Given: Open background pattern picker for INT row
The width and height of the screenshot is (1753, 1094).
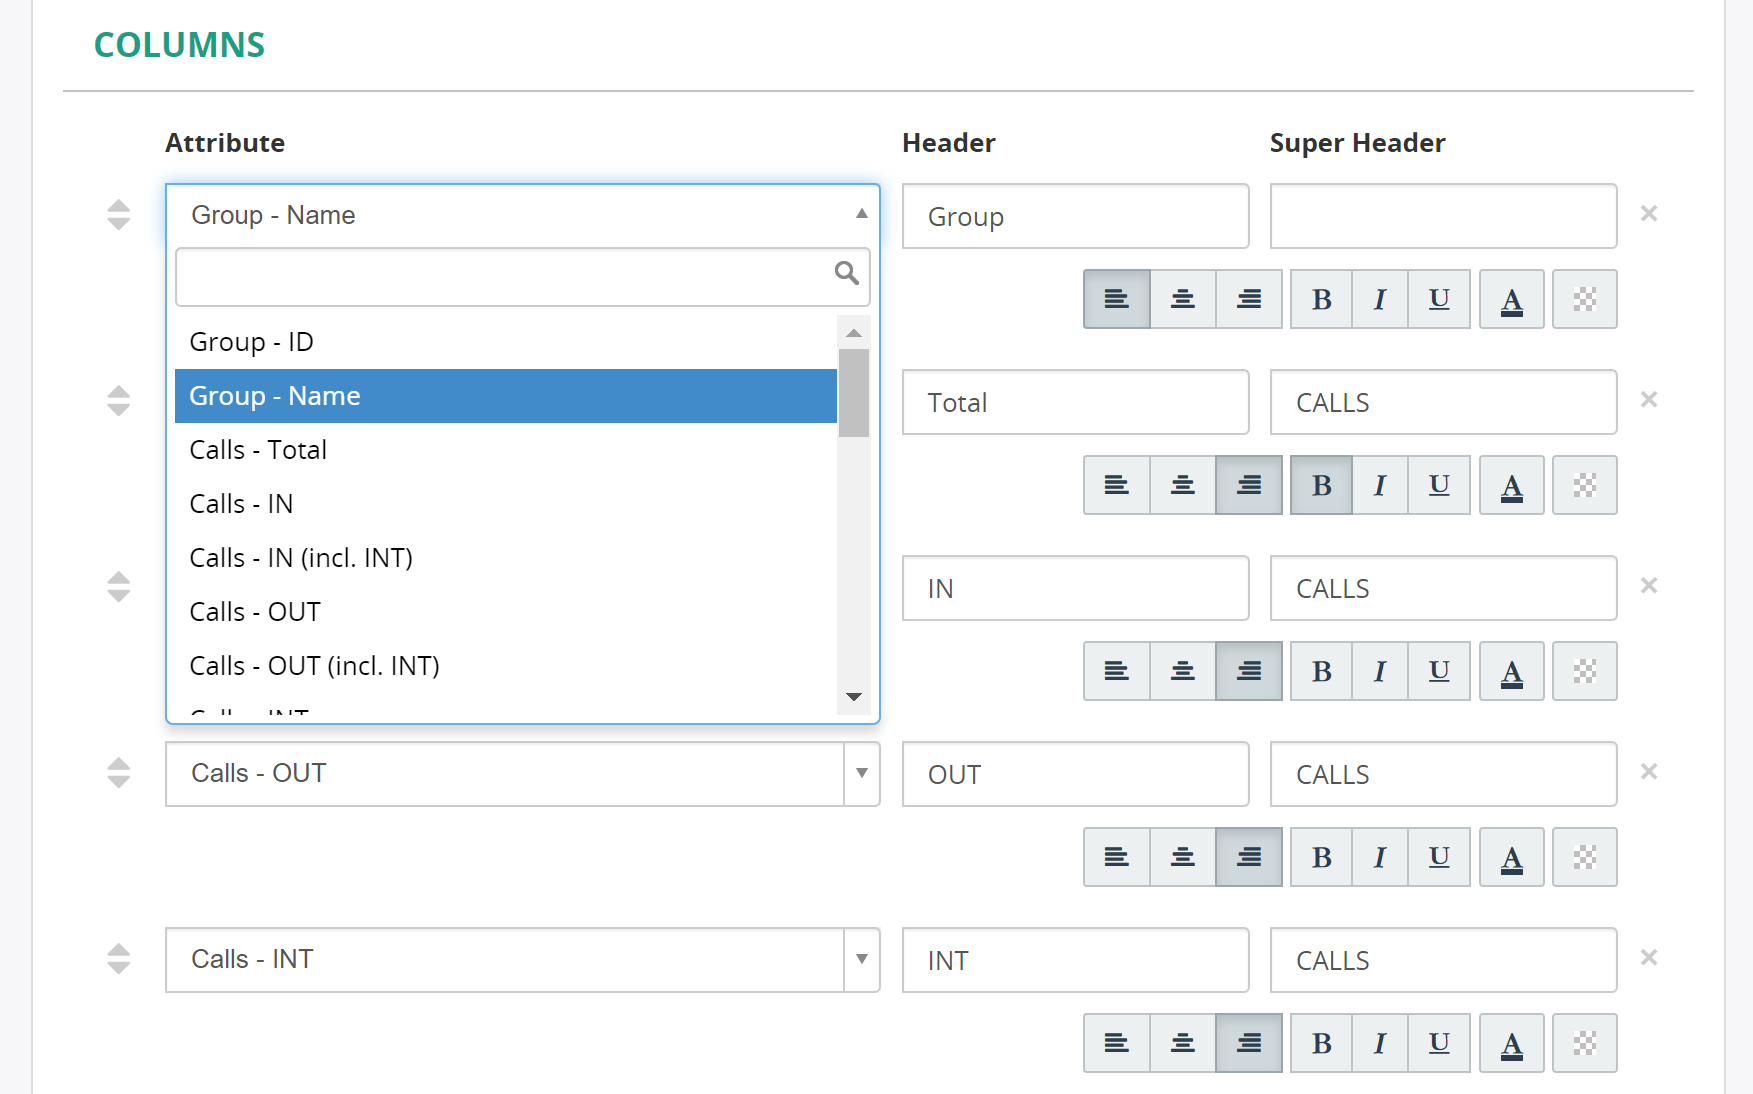Looking at the screenshot, I should (1585, 1043).
